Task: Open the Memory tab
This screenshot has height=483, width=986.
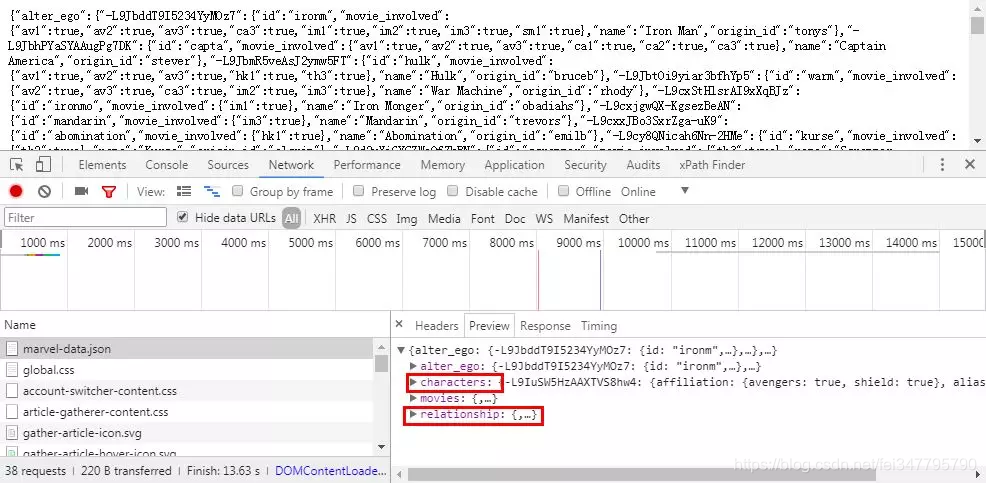Action: [x=442, y=165]
